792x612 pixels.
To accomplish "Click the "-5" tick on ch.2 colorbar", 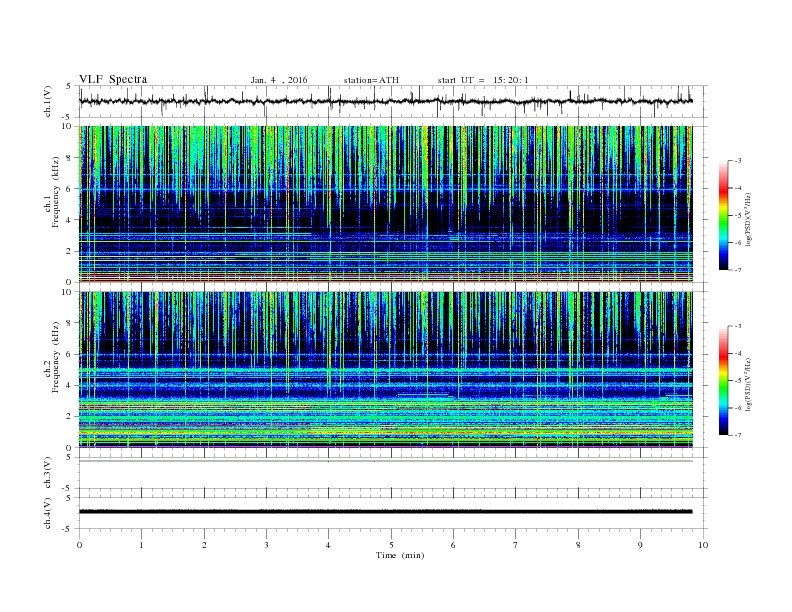I will pos(738,381).
